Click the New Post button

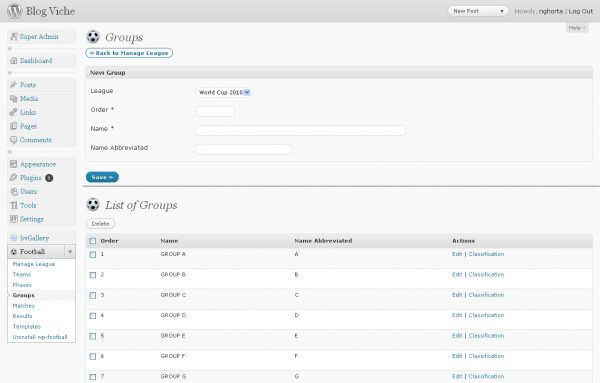coord(472,11)
